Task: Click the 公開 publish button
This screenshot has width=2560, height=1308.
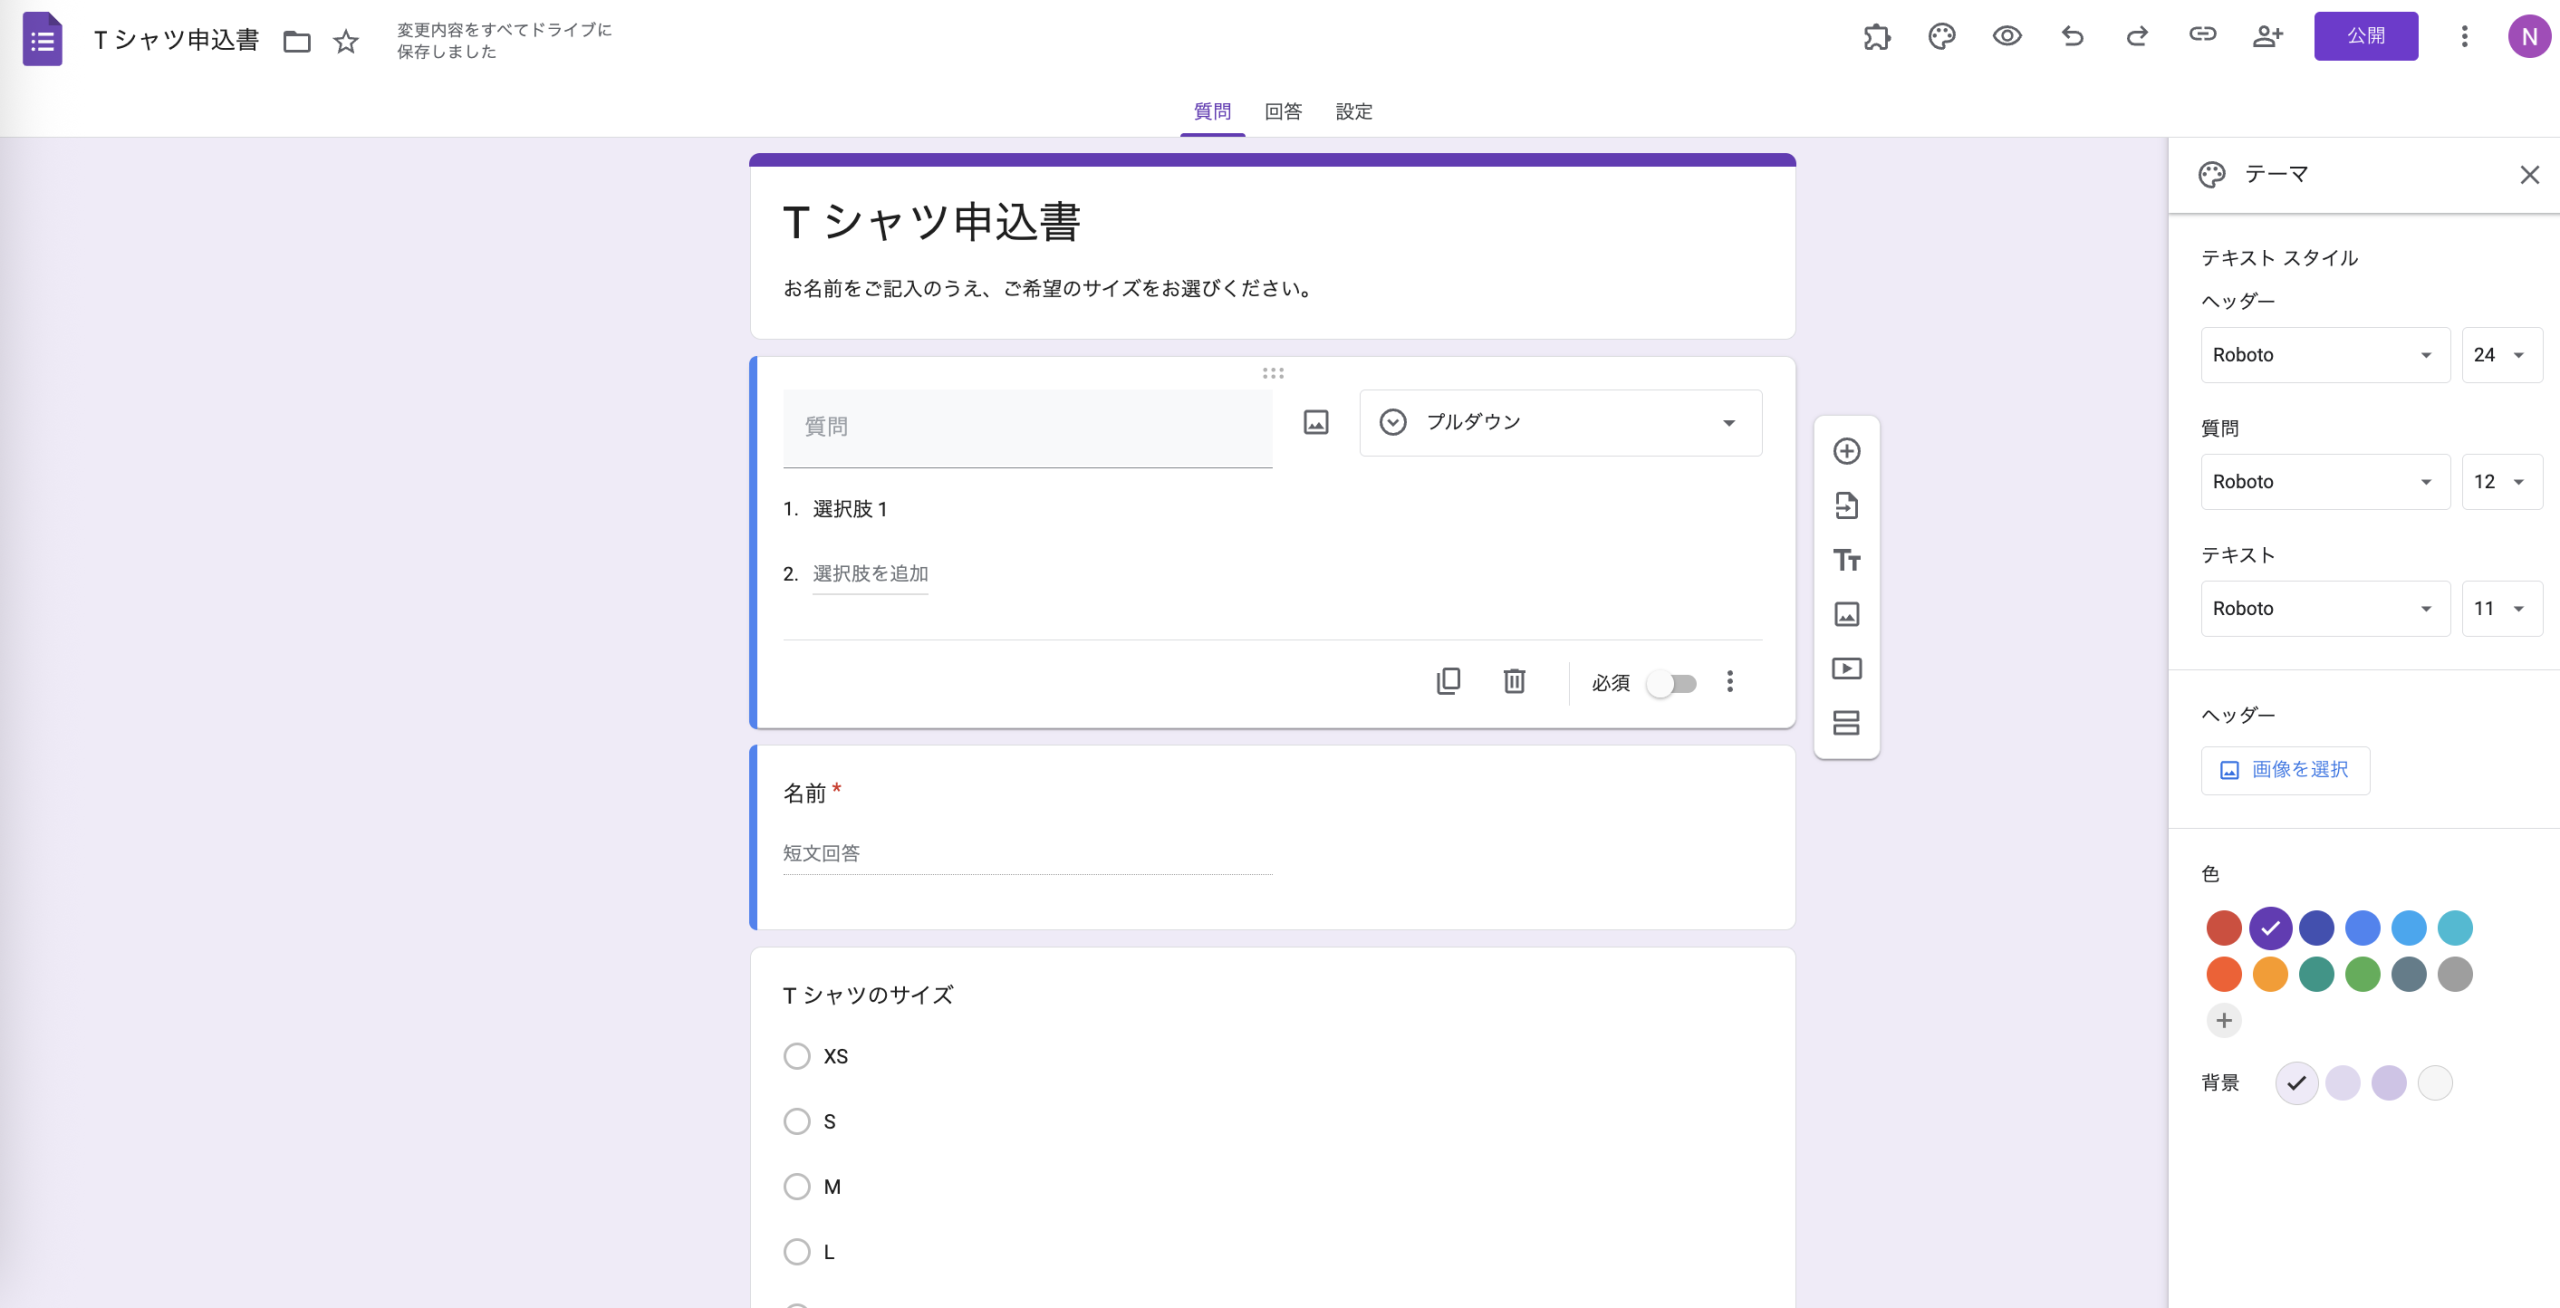Action: 2366,36
